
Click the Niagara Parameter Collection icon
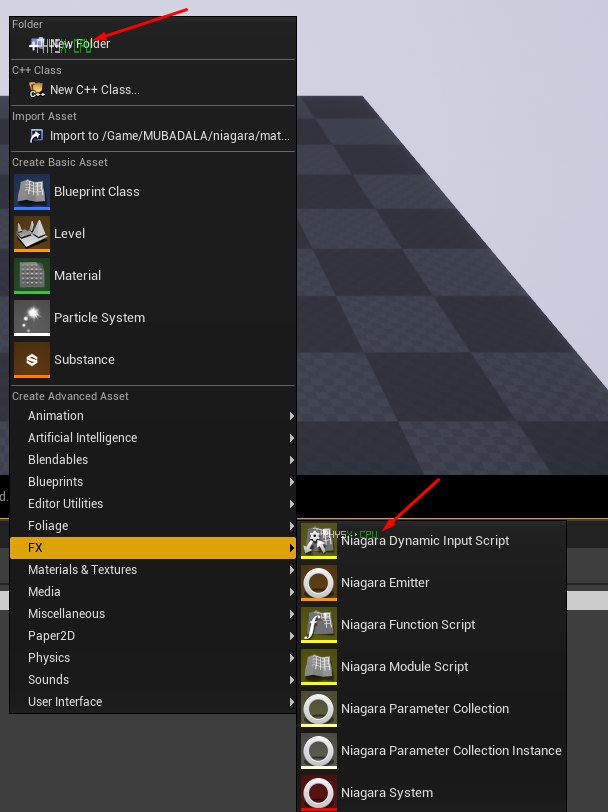[x=319, y=708]
